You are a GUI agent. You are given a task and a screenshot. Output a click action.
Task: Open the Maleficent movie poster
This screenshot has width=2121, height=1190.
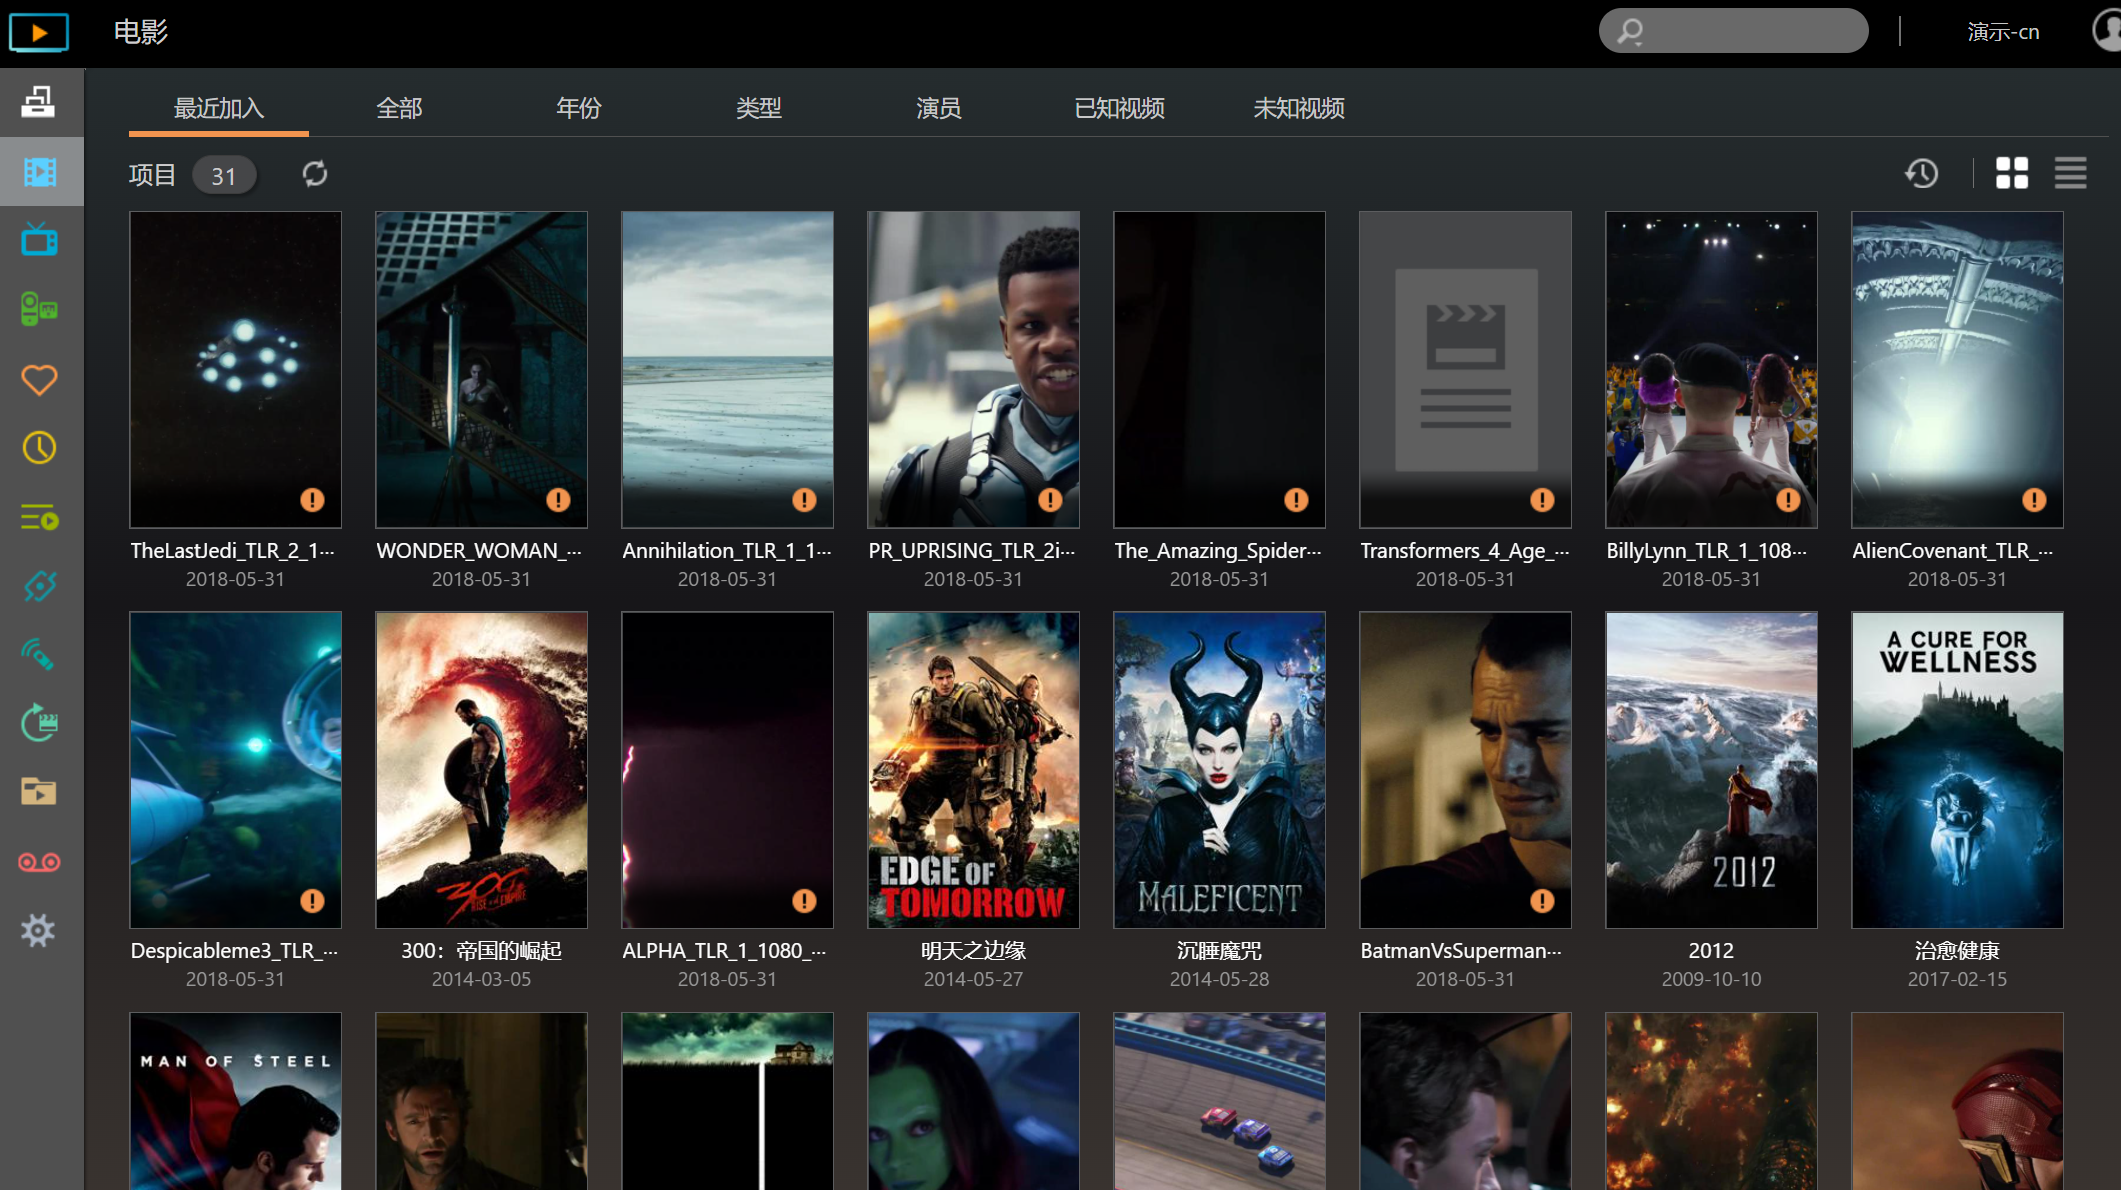pyautogui.click(x=1219, y=770)
